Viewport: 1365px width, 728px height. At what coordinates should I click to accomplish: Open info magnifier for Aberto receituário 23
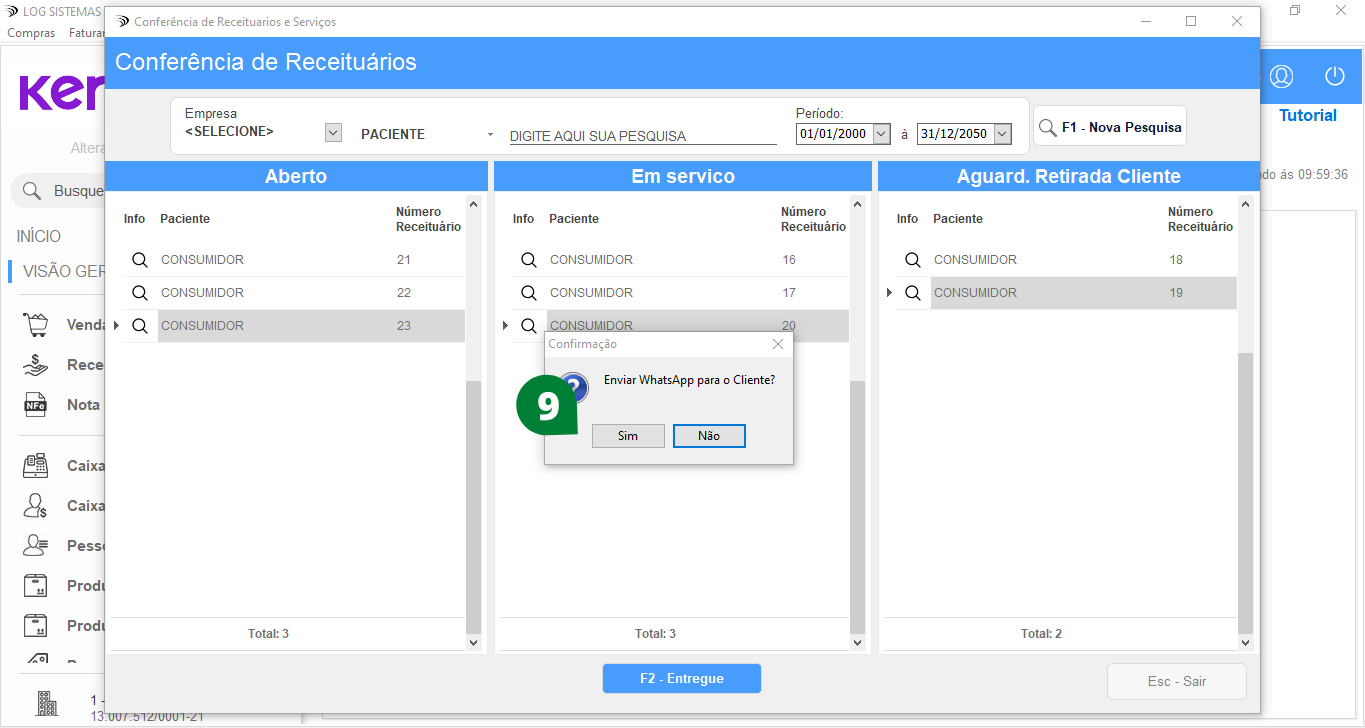(140, 326)
